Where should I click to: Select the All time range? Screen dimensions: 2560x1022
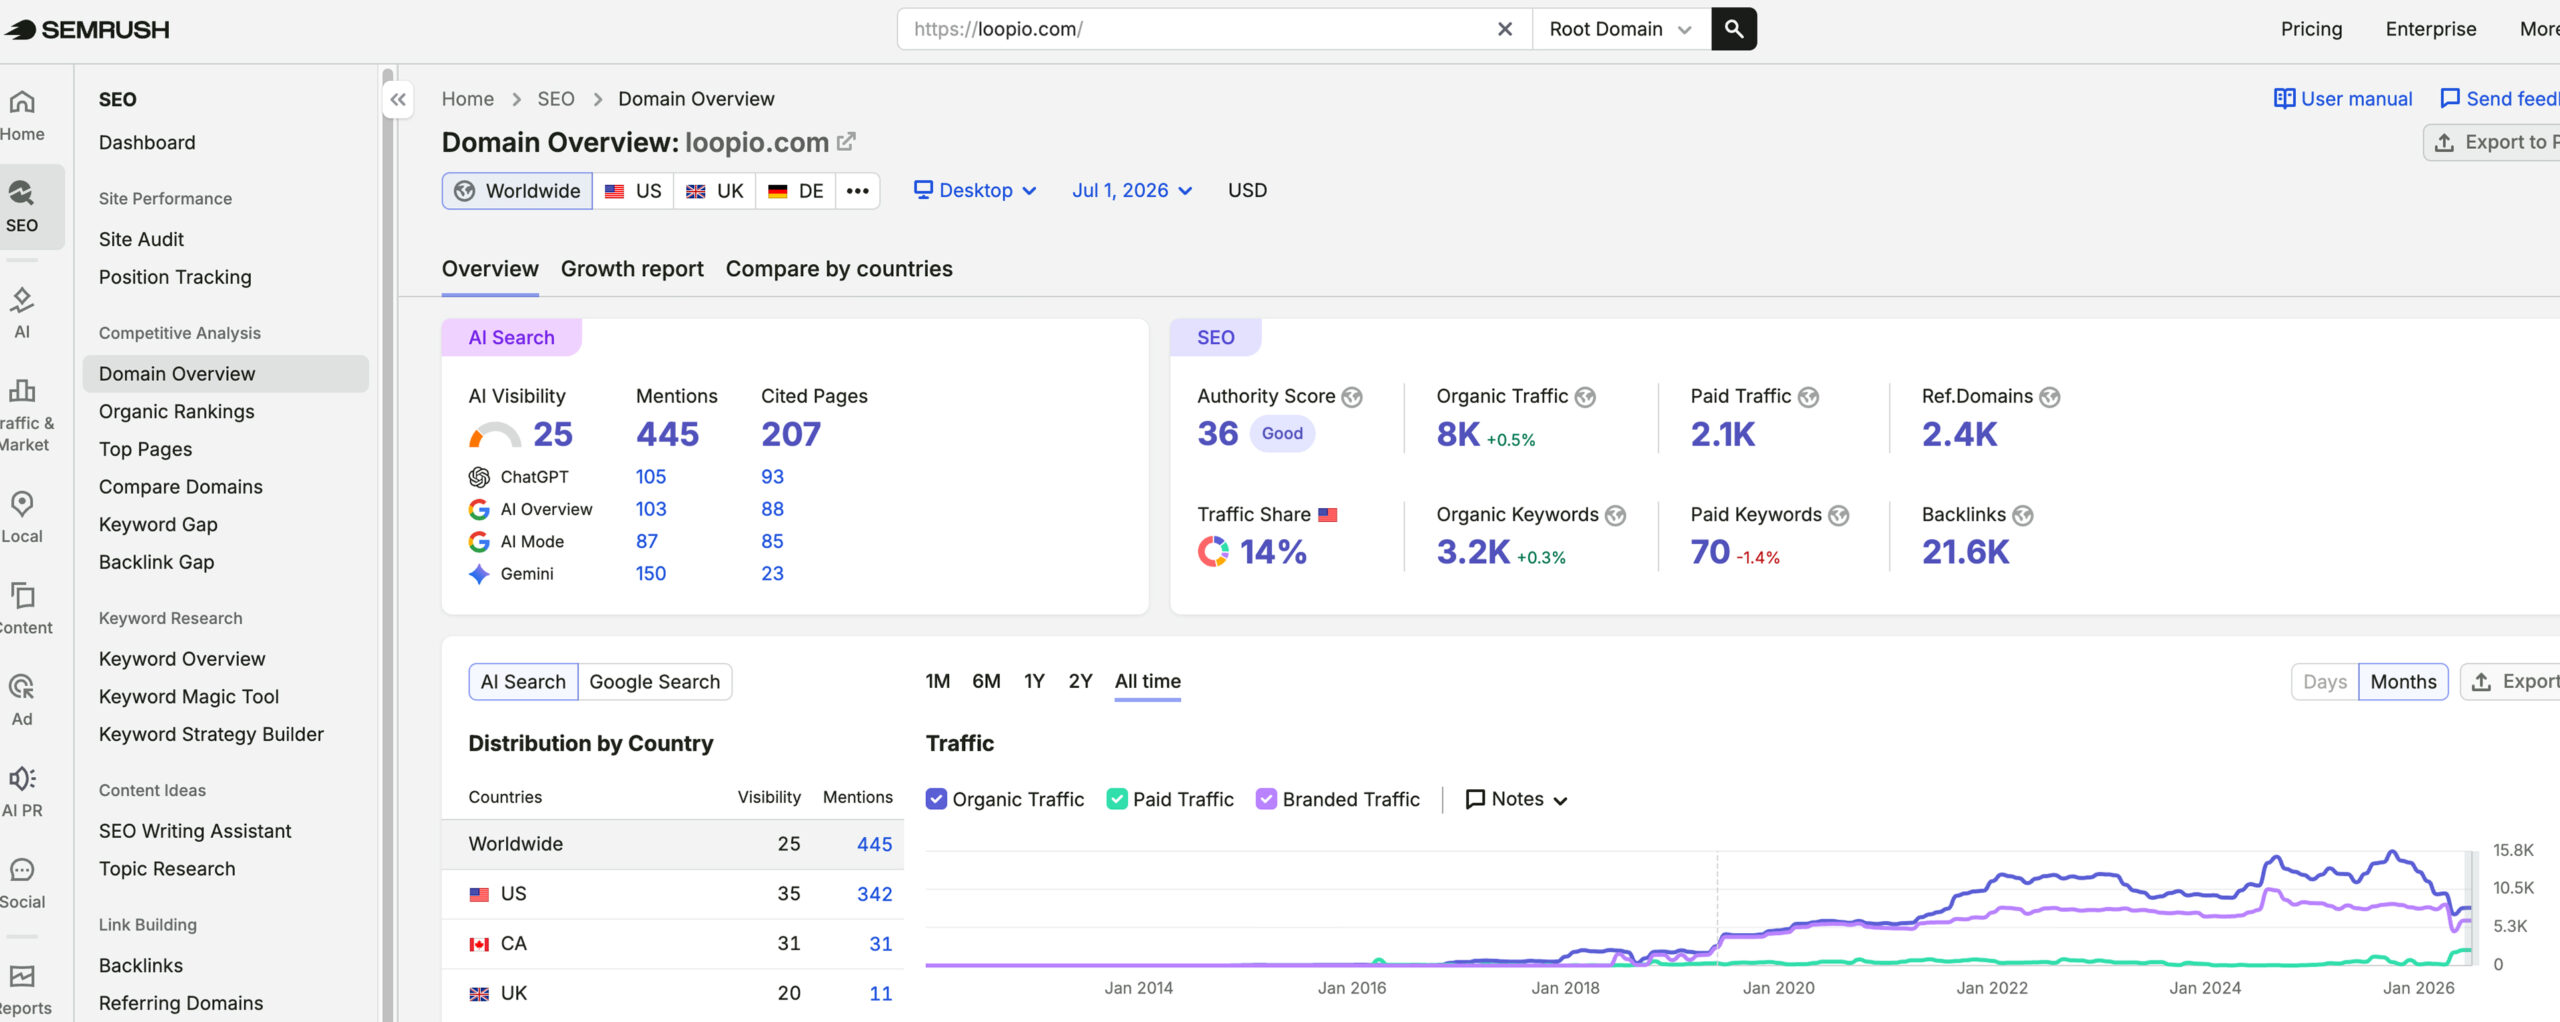pos(1148,681)
